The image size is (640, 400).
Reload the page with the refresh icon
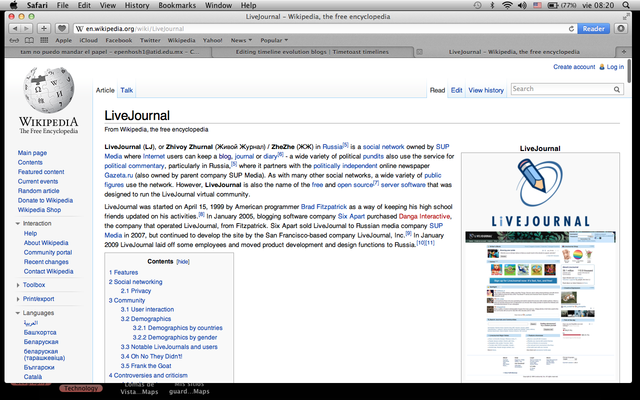pos(571,29)
